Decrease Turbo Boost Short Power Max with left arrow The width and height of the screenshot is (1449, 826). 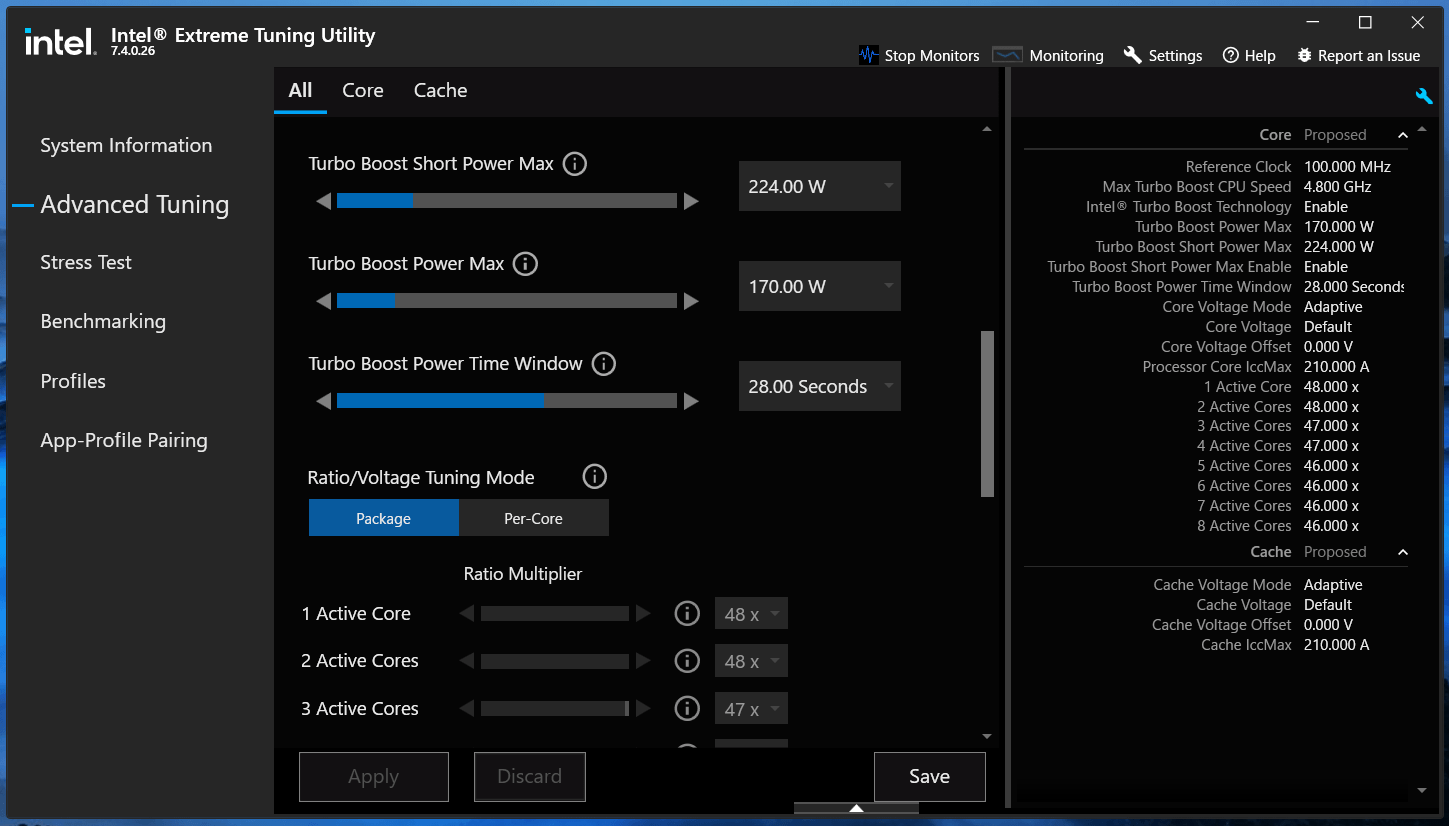click(x=323, y=201)
